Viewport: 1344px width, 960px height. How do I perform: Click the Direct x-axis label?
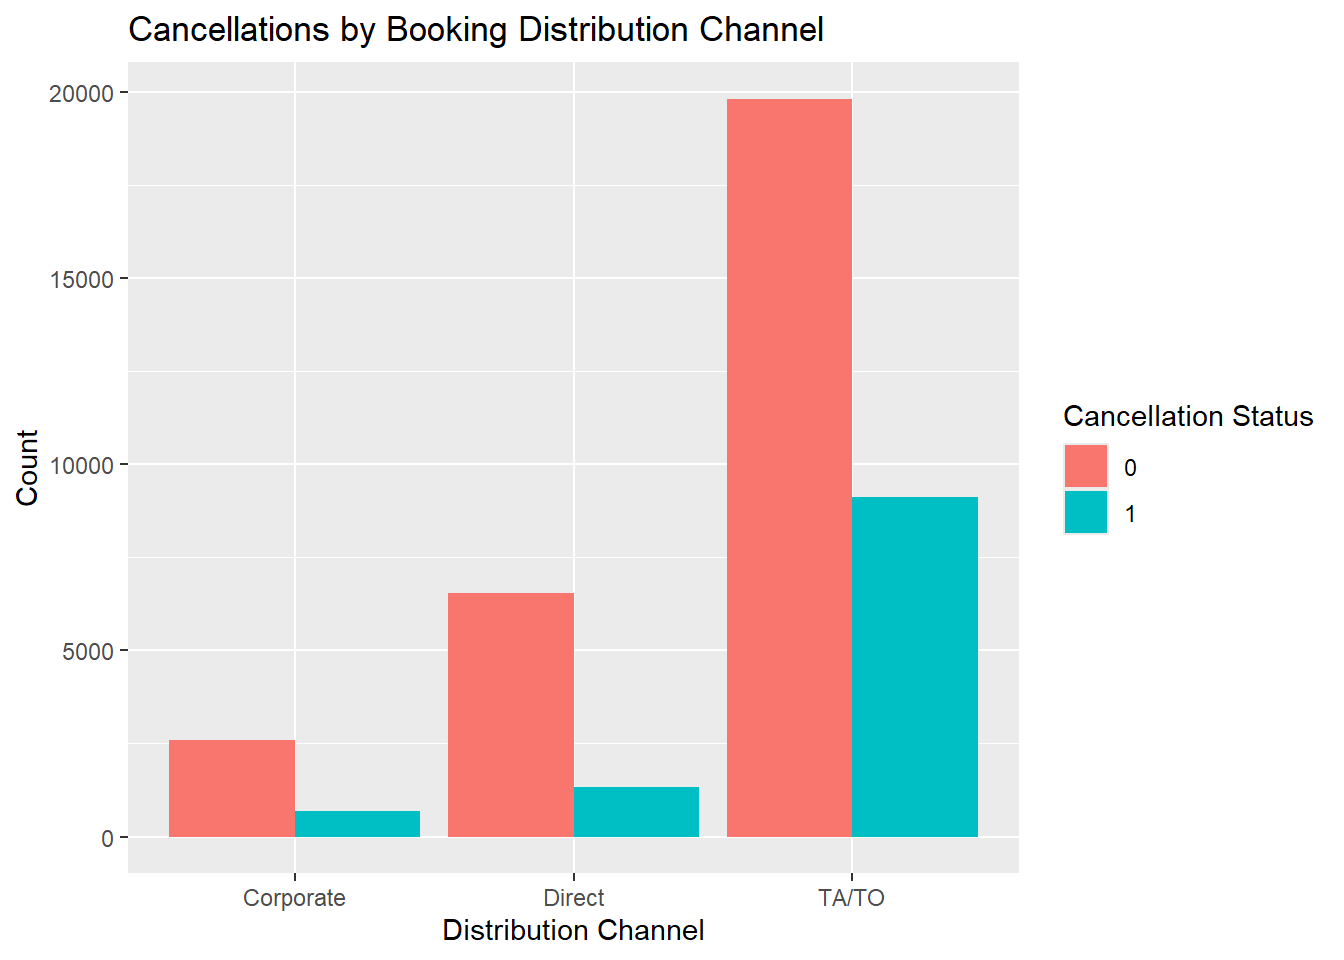[x=574, y=898]
